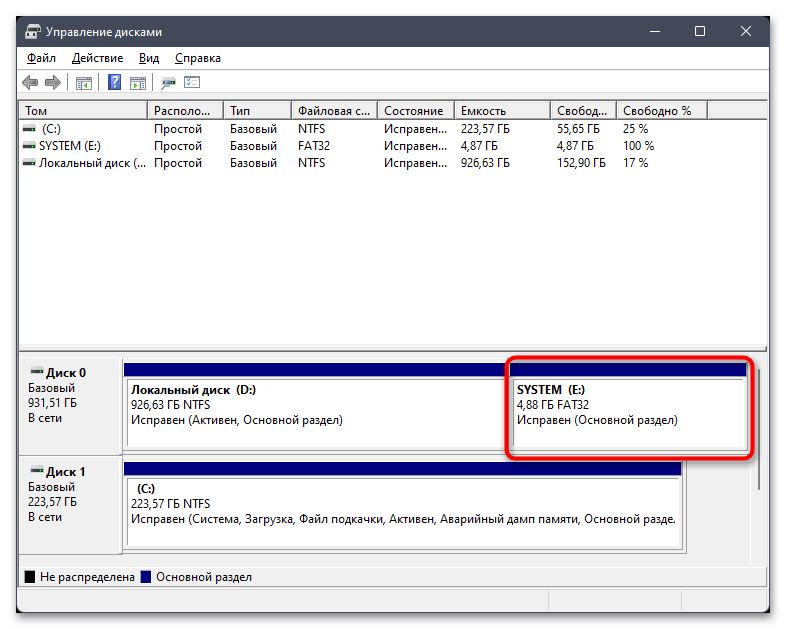Sort by the Свобод... column header

584,111
